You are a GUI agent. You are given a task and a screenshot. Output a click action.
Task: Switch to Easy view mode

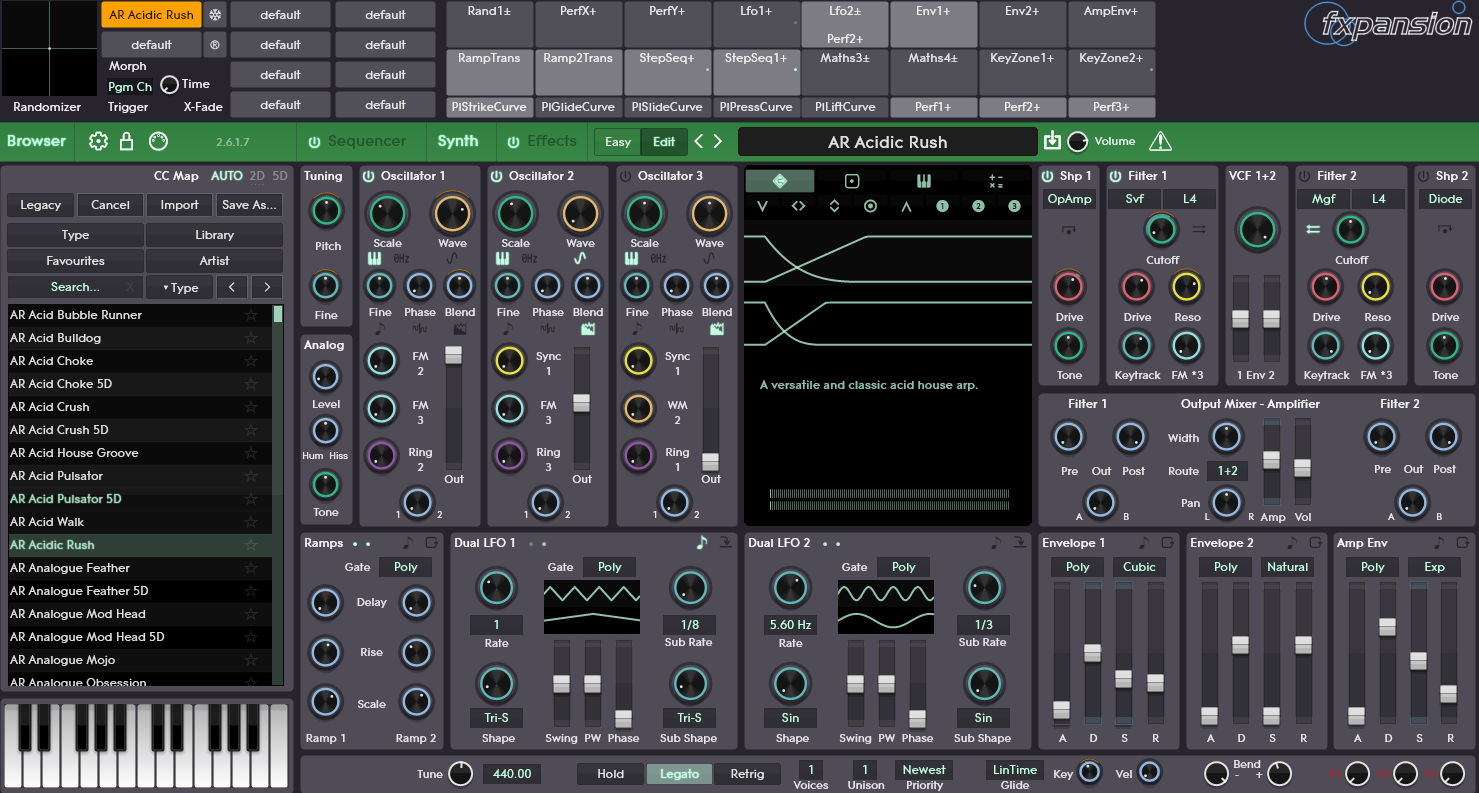[618, 142]
